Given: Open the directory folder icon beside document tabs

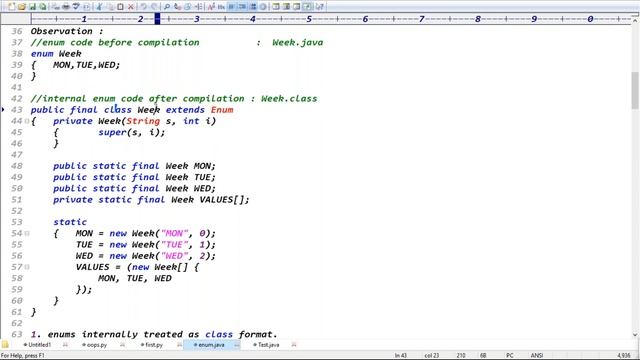Looking at the screenshot, I should [4, 344].
